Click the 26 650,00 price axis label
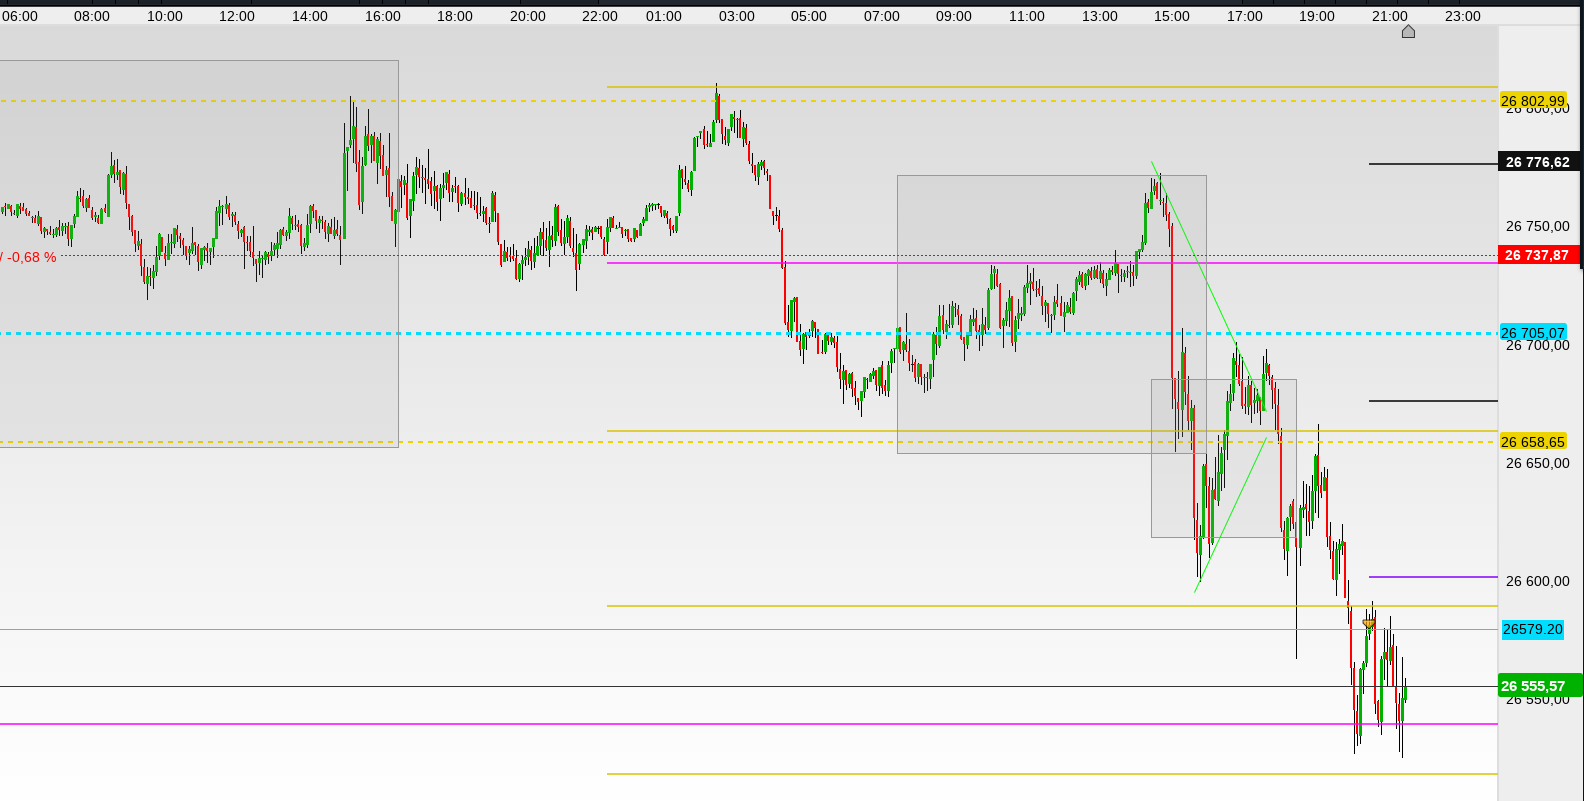The width and height of the screenshot is (1584, 801). click(1537, 463)
